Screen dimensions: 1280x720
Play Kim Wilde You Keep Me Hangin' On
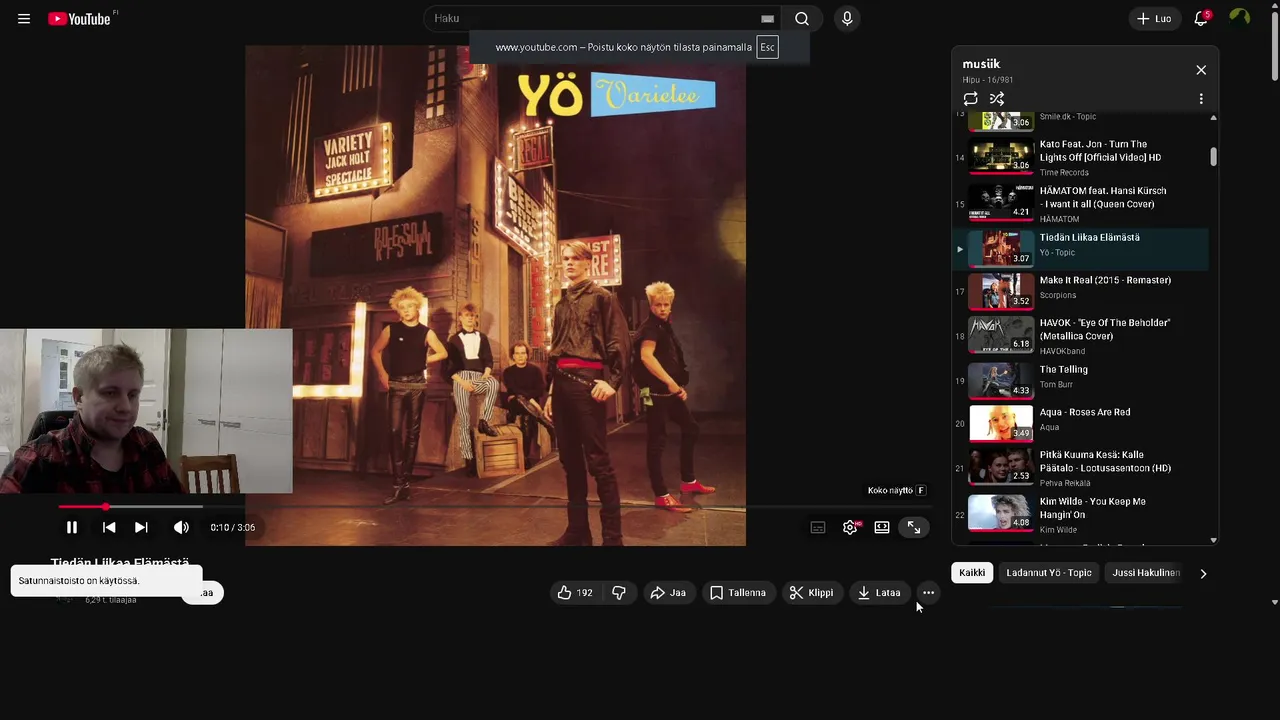coord(1080,514)
